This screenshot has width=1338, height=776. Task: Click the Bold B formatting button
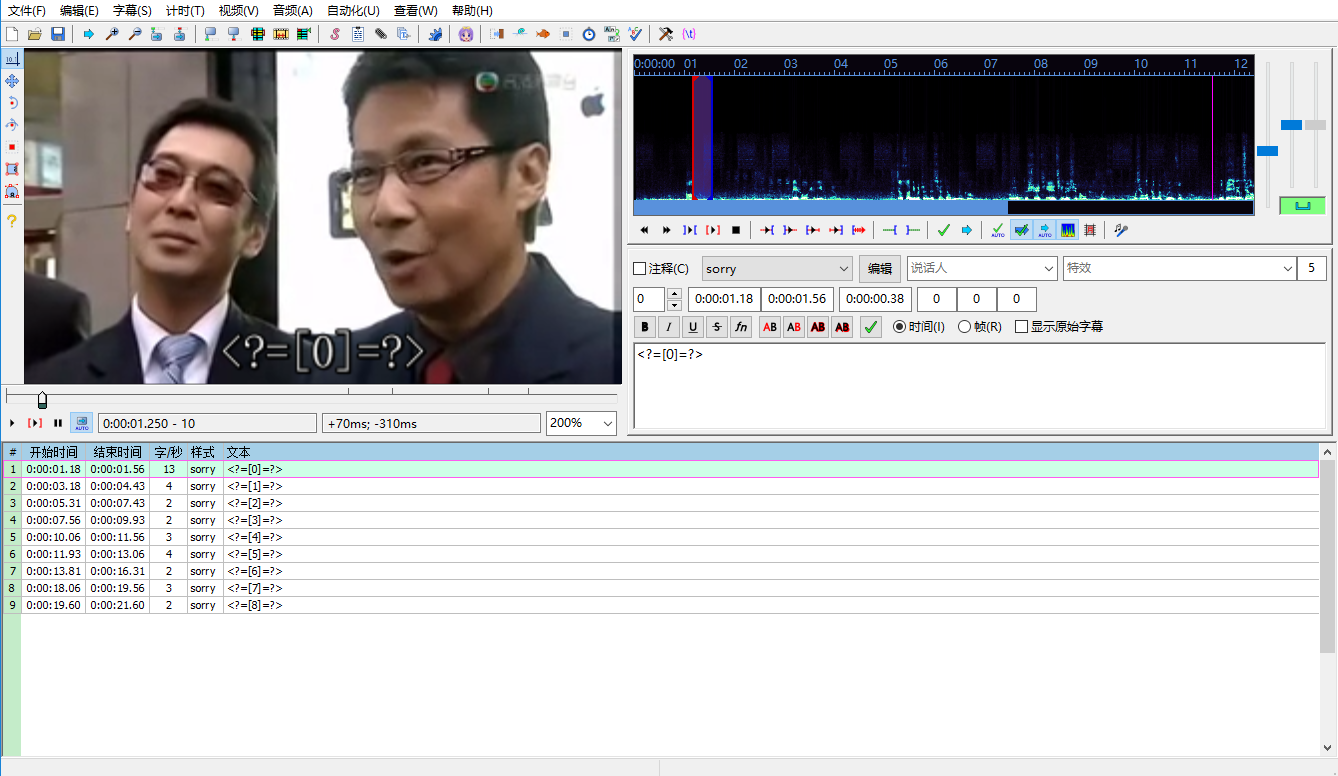[x=645, y=327]
